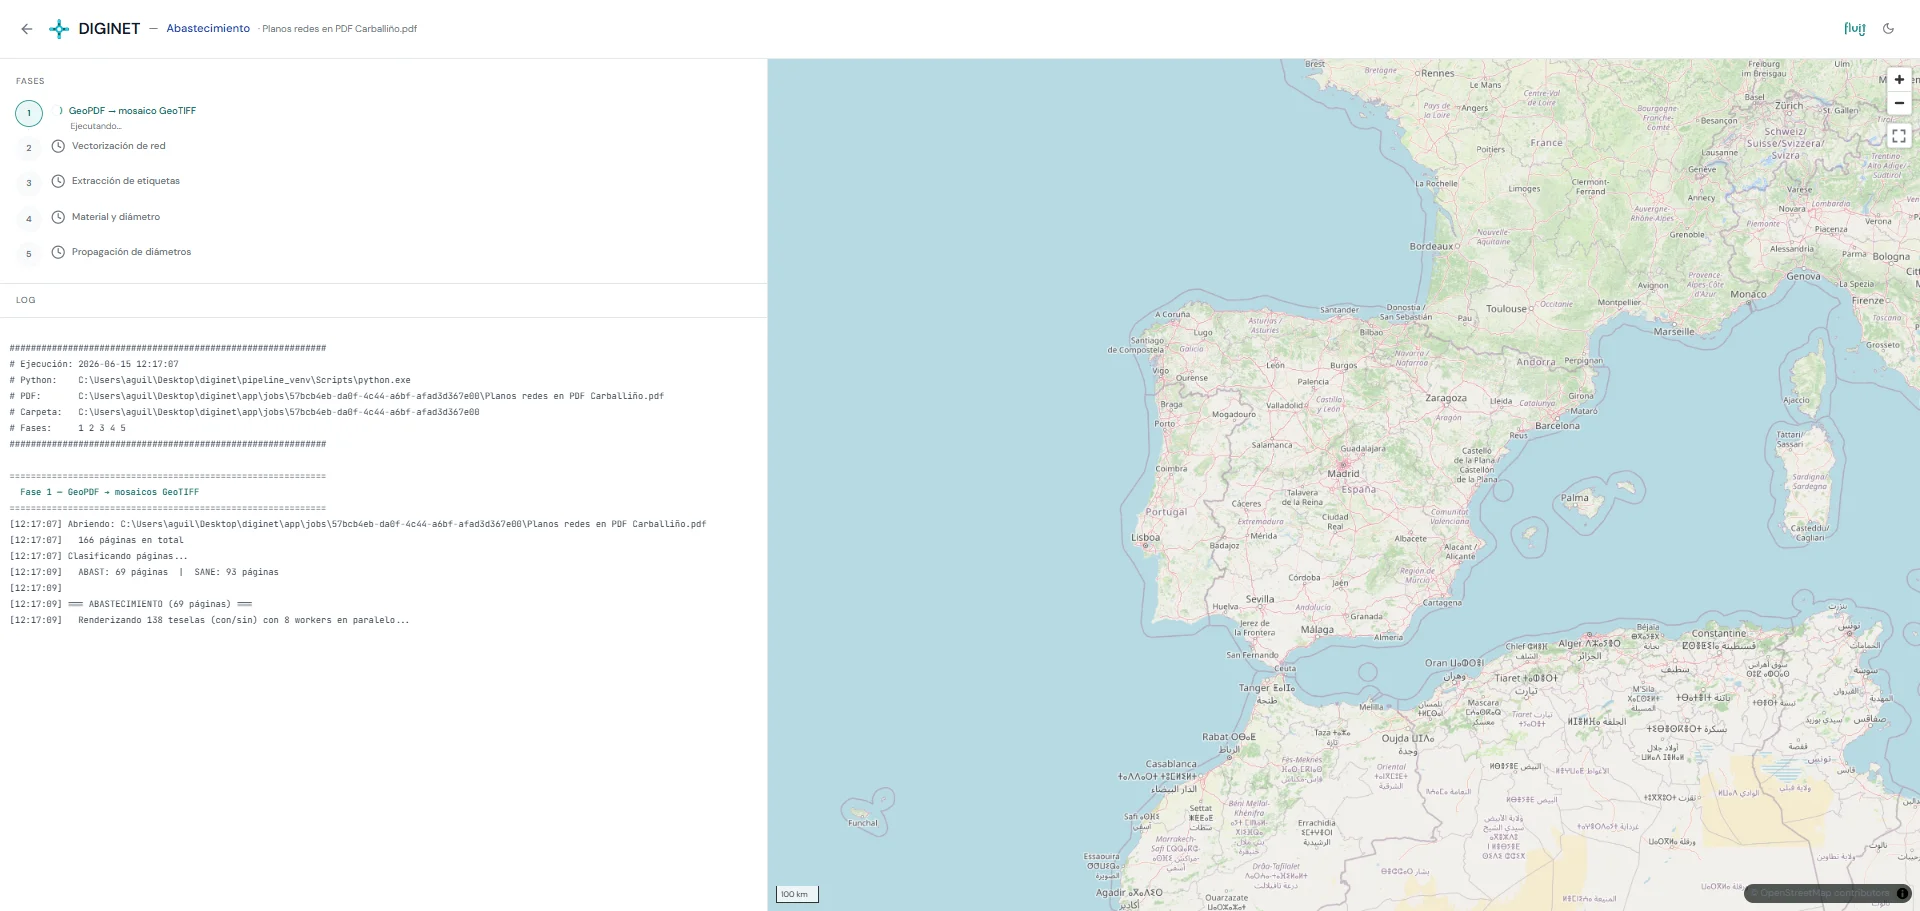Toggle fullscreen map view
1920x911 pixels.
[x=1899, y=136]
